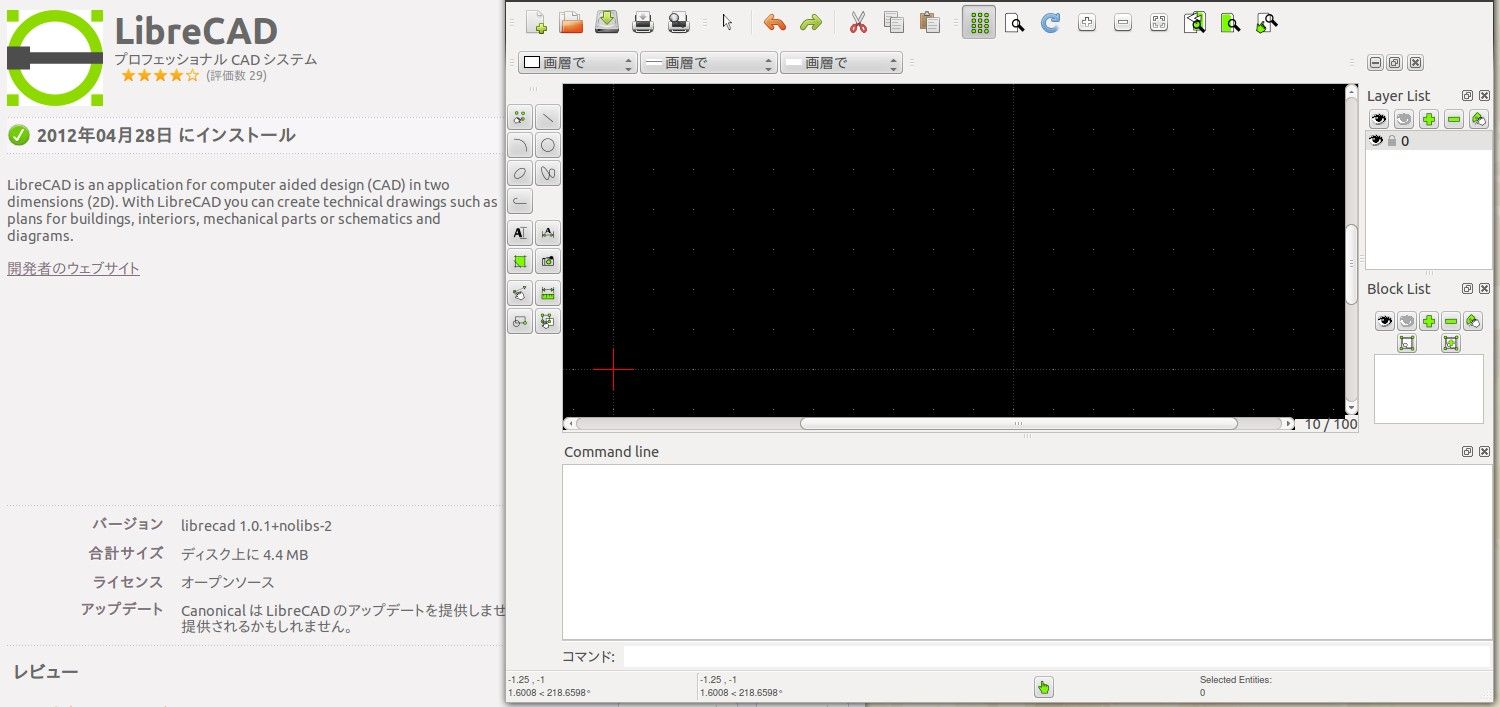Screen dimensions: 1500x707
Task: Activate the selection pointer tool
Action: [x=727, y=22]
